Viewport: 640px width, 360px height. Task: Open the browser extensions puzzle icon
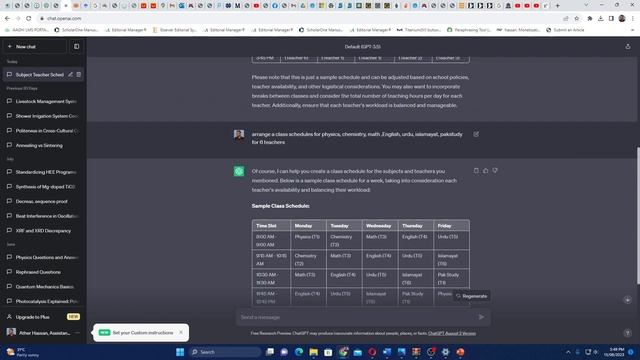pos(590,18)
